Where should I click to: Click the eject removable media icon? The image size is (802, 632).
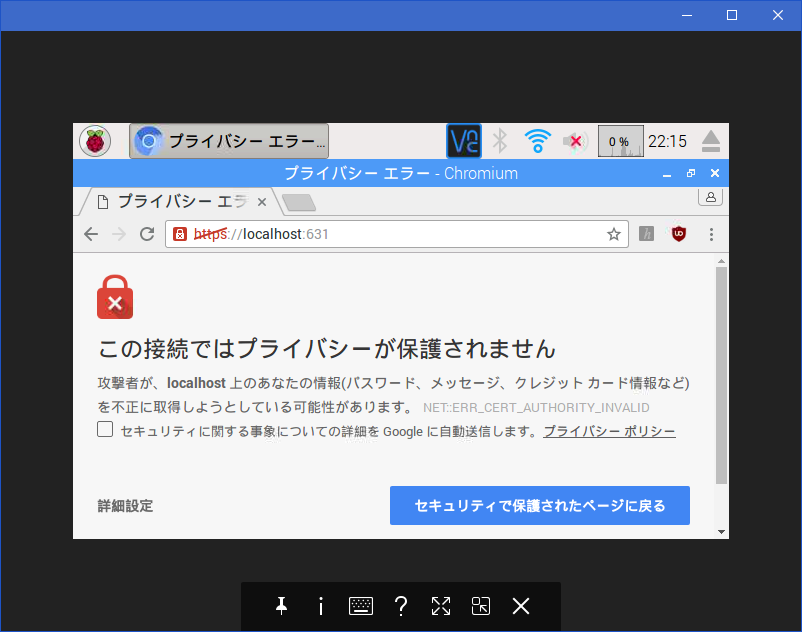pyautogui.click(x=710, y=140)
